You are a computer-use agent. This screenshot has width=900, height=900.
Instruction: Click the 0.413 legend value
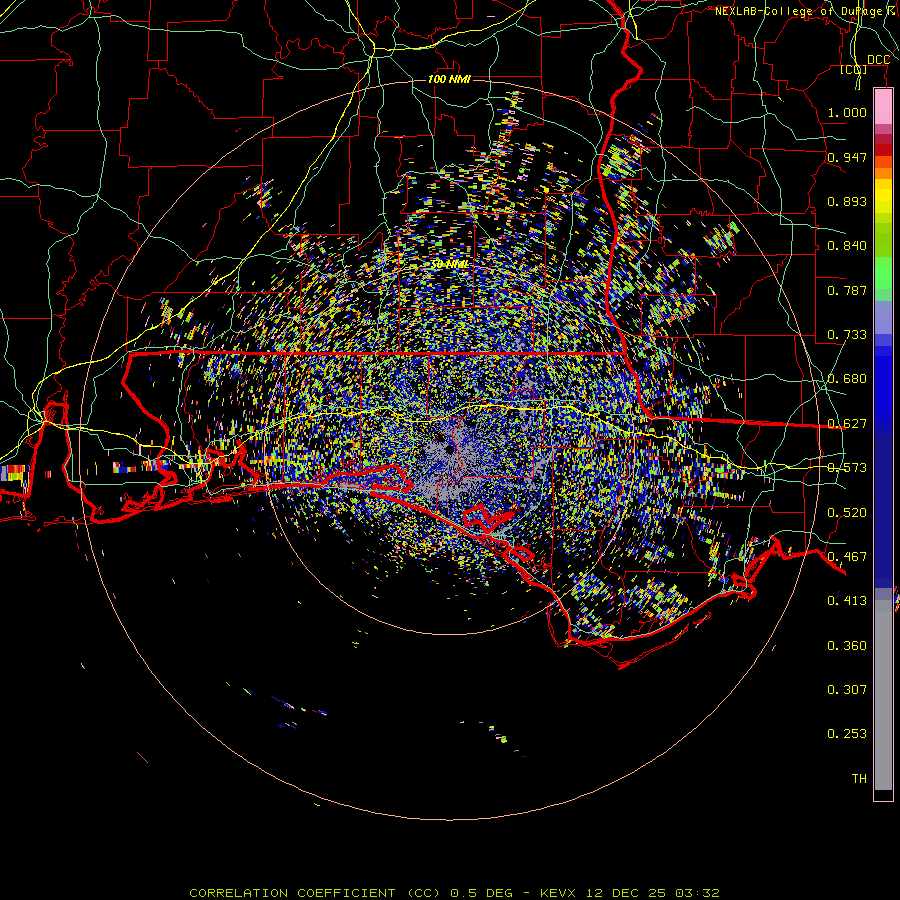847,601
